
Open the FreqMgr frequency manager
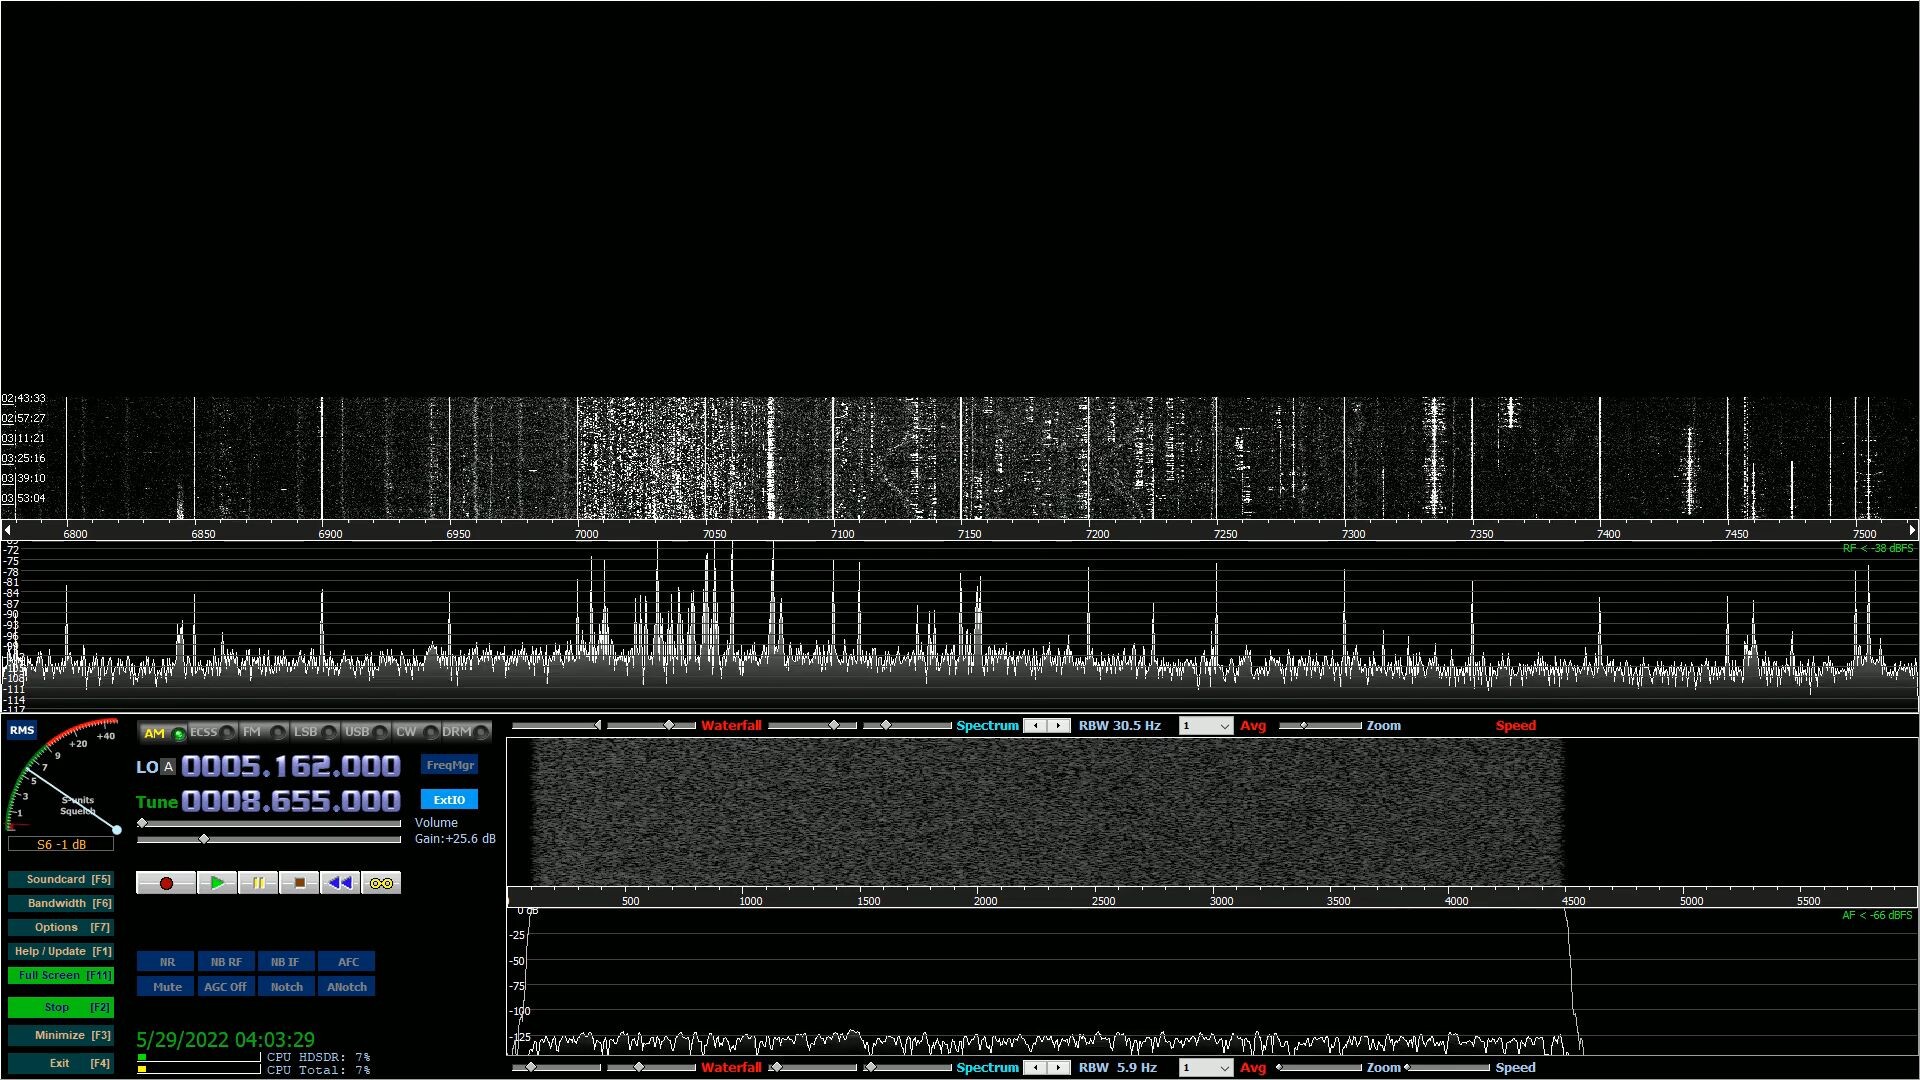pos(450,764)
